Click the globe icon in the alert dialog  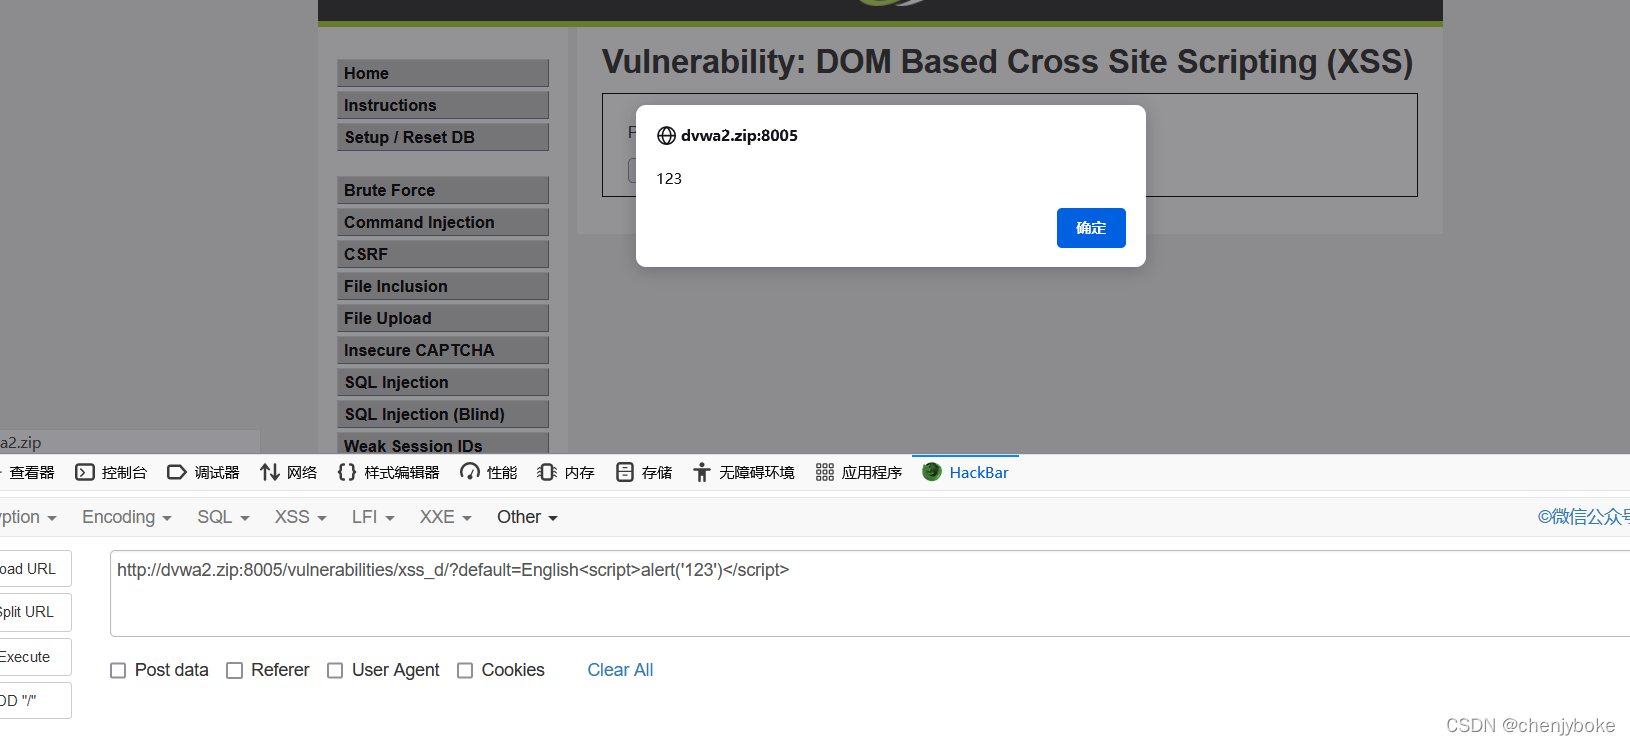tap(666, 136)
